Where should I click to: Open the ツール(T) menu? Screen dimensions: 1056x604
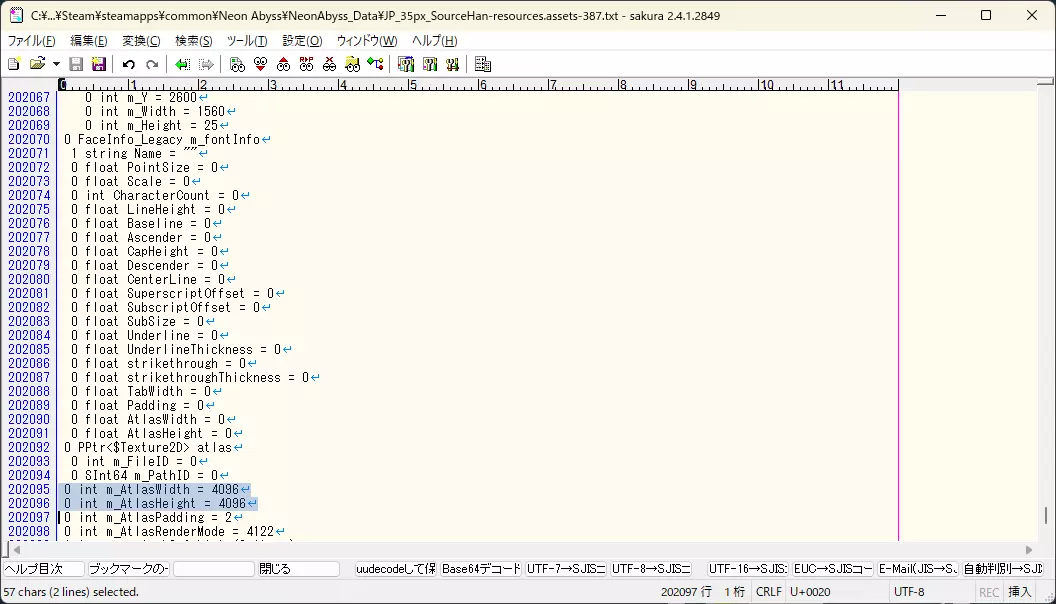tap(247, 41)
